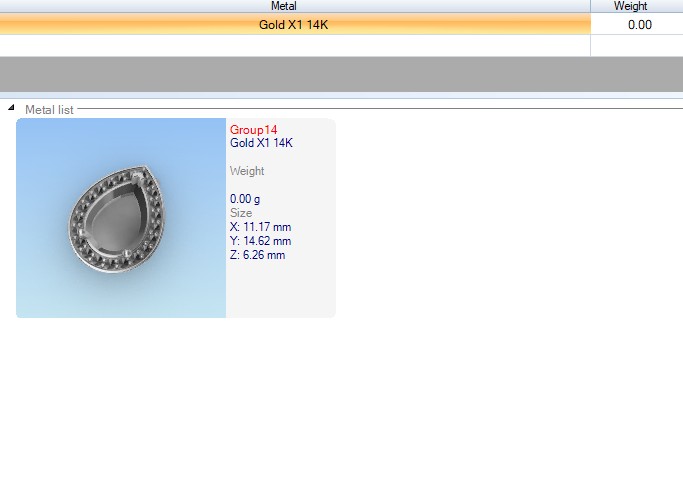The height and width of the screenshot is (496, 683).
Task: Click the Size label in card
Action: pos(241,213)
